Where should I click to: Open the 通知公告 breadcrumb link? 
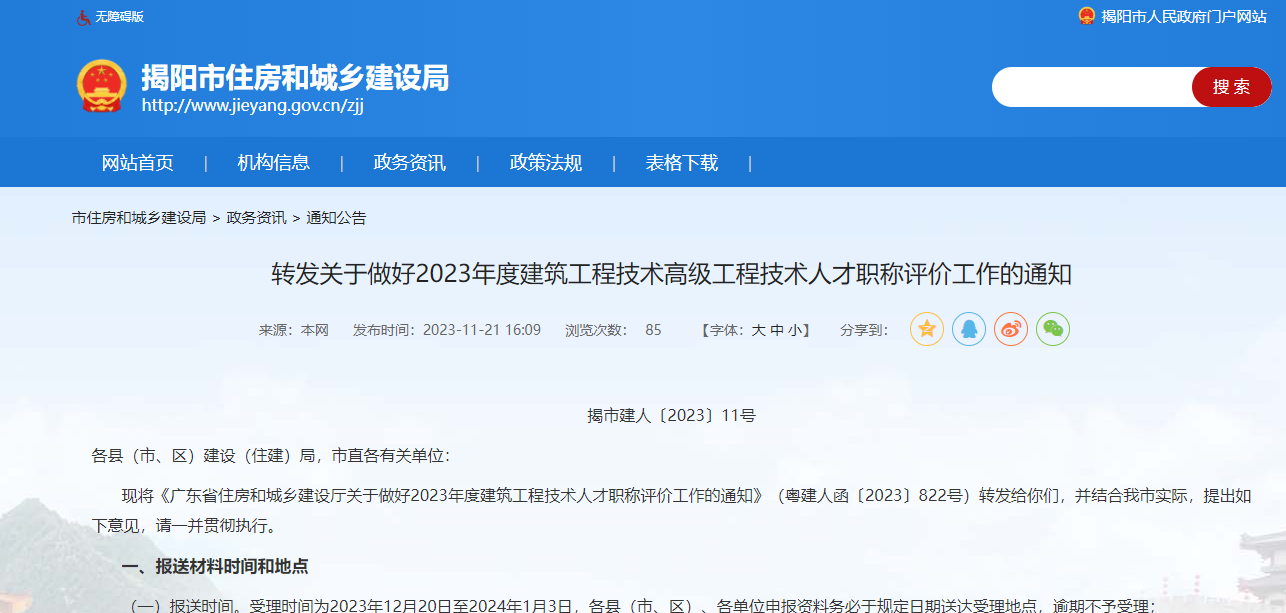pyautogui.click(x=336, y=218)
